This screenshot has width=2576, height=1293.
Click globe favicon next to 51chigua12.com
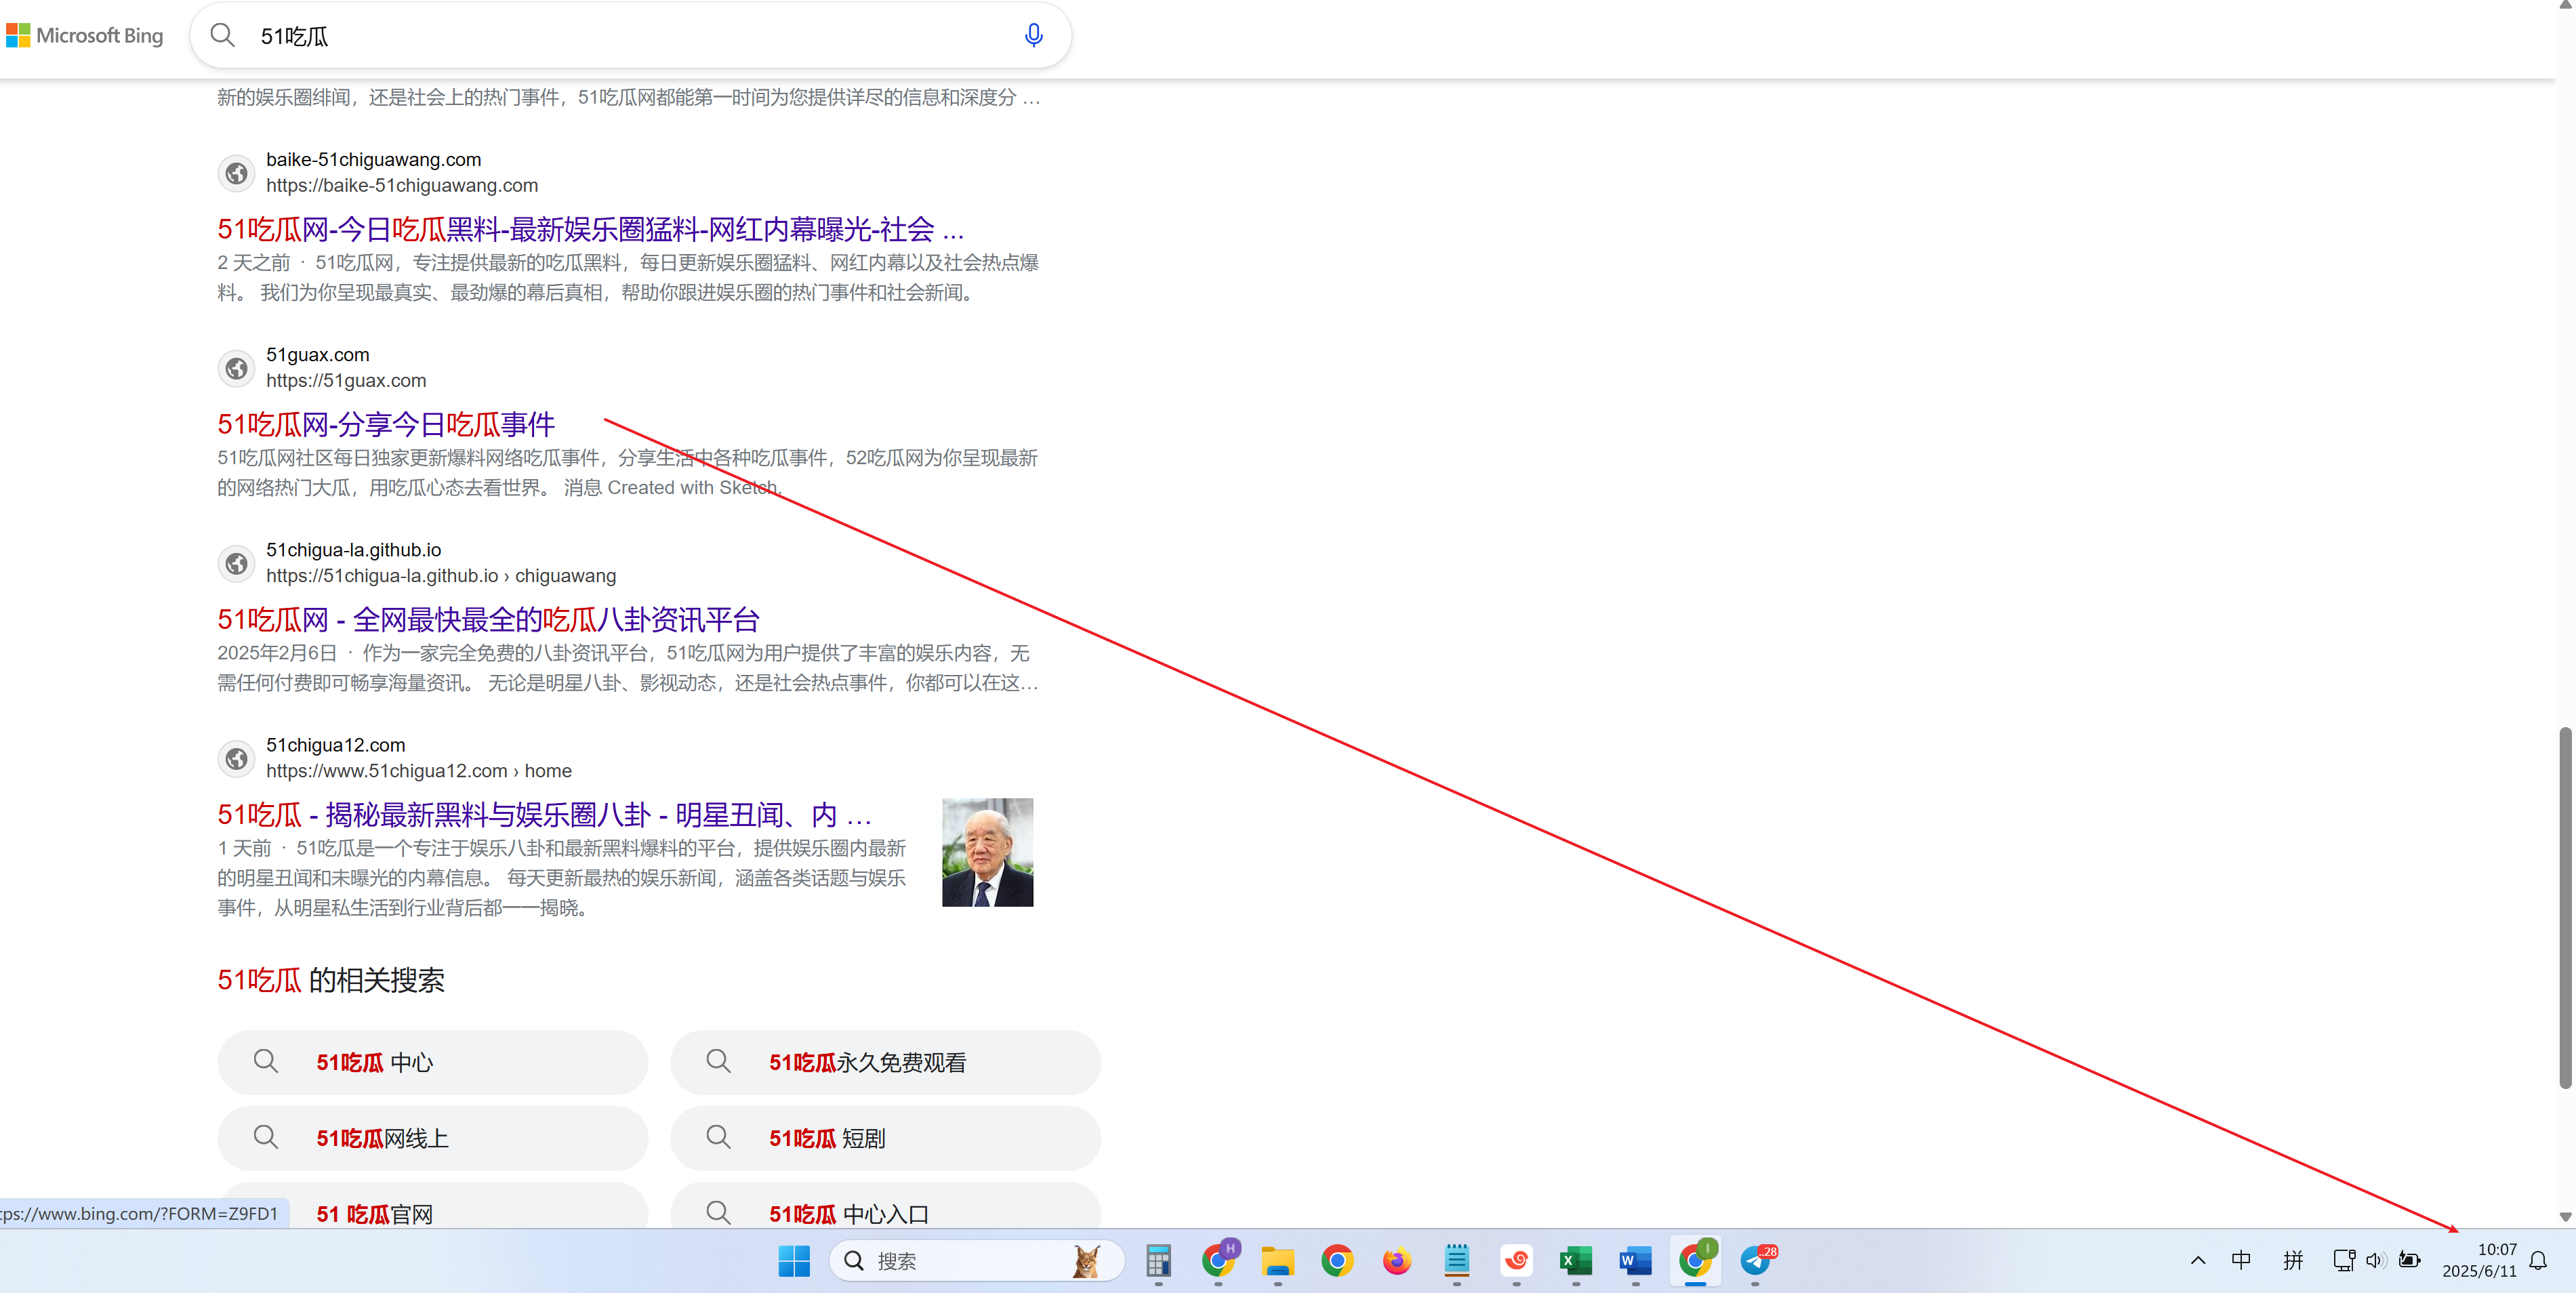tap(236, 758)
